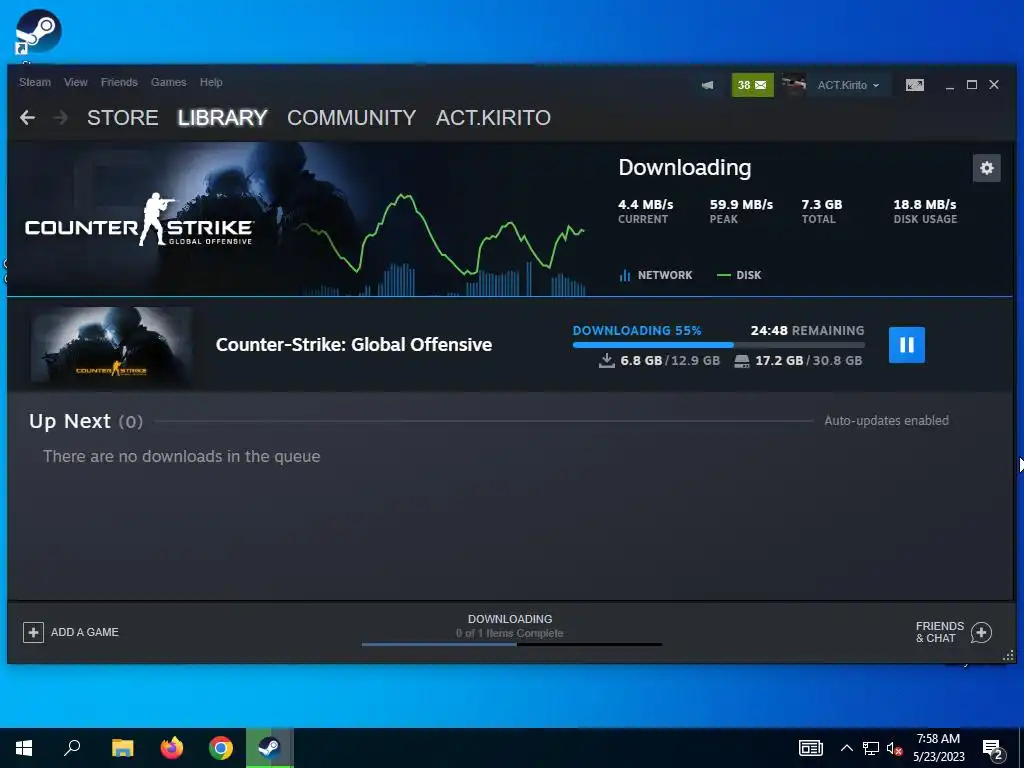This screenshot has height=768, width=1024.
Task: Open Steam announcements megaphone icon
Action: point(707,85)
